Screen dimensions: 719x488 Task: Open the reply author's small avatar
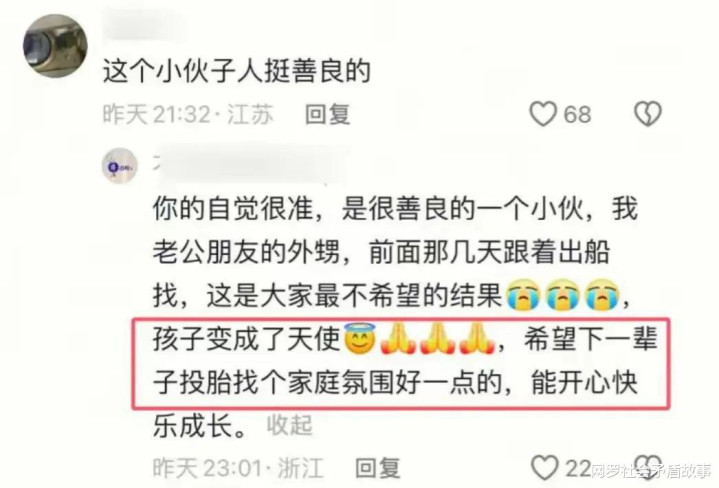(x=119, y=166)
